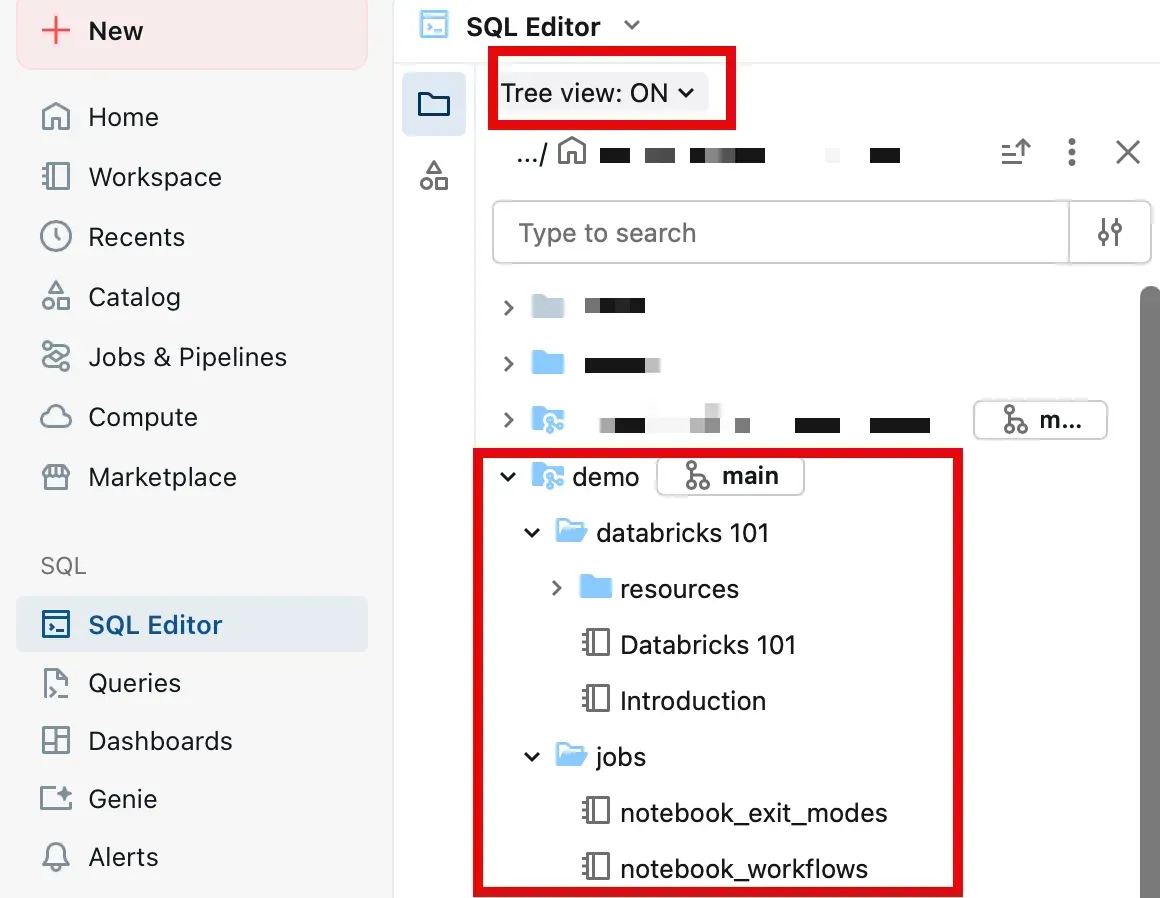Expand the first gray folder row
Image resolution: width=1160 pixels, height=898 pixels.
pos(508,307)
